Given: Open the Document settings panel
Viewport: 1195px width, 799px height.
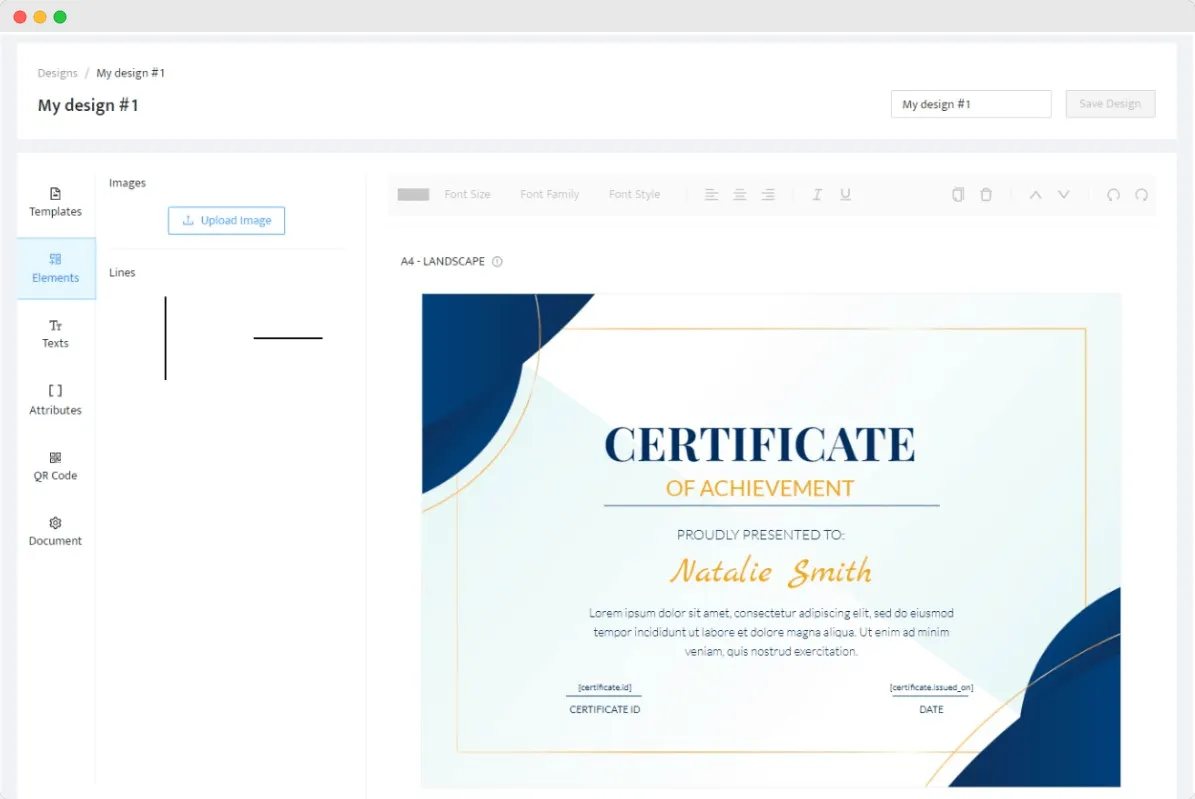Looking at the screenshot, I should pos(55,532).
